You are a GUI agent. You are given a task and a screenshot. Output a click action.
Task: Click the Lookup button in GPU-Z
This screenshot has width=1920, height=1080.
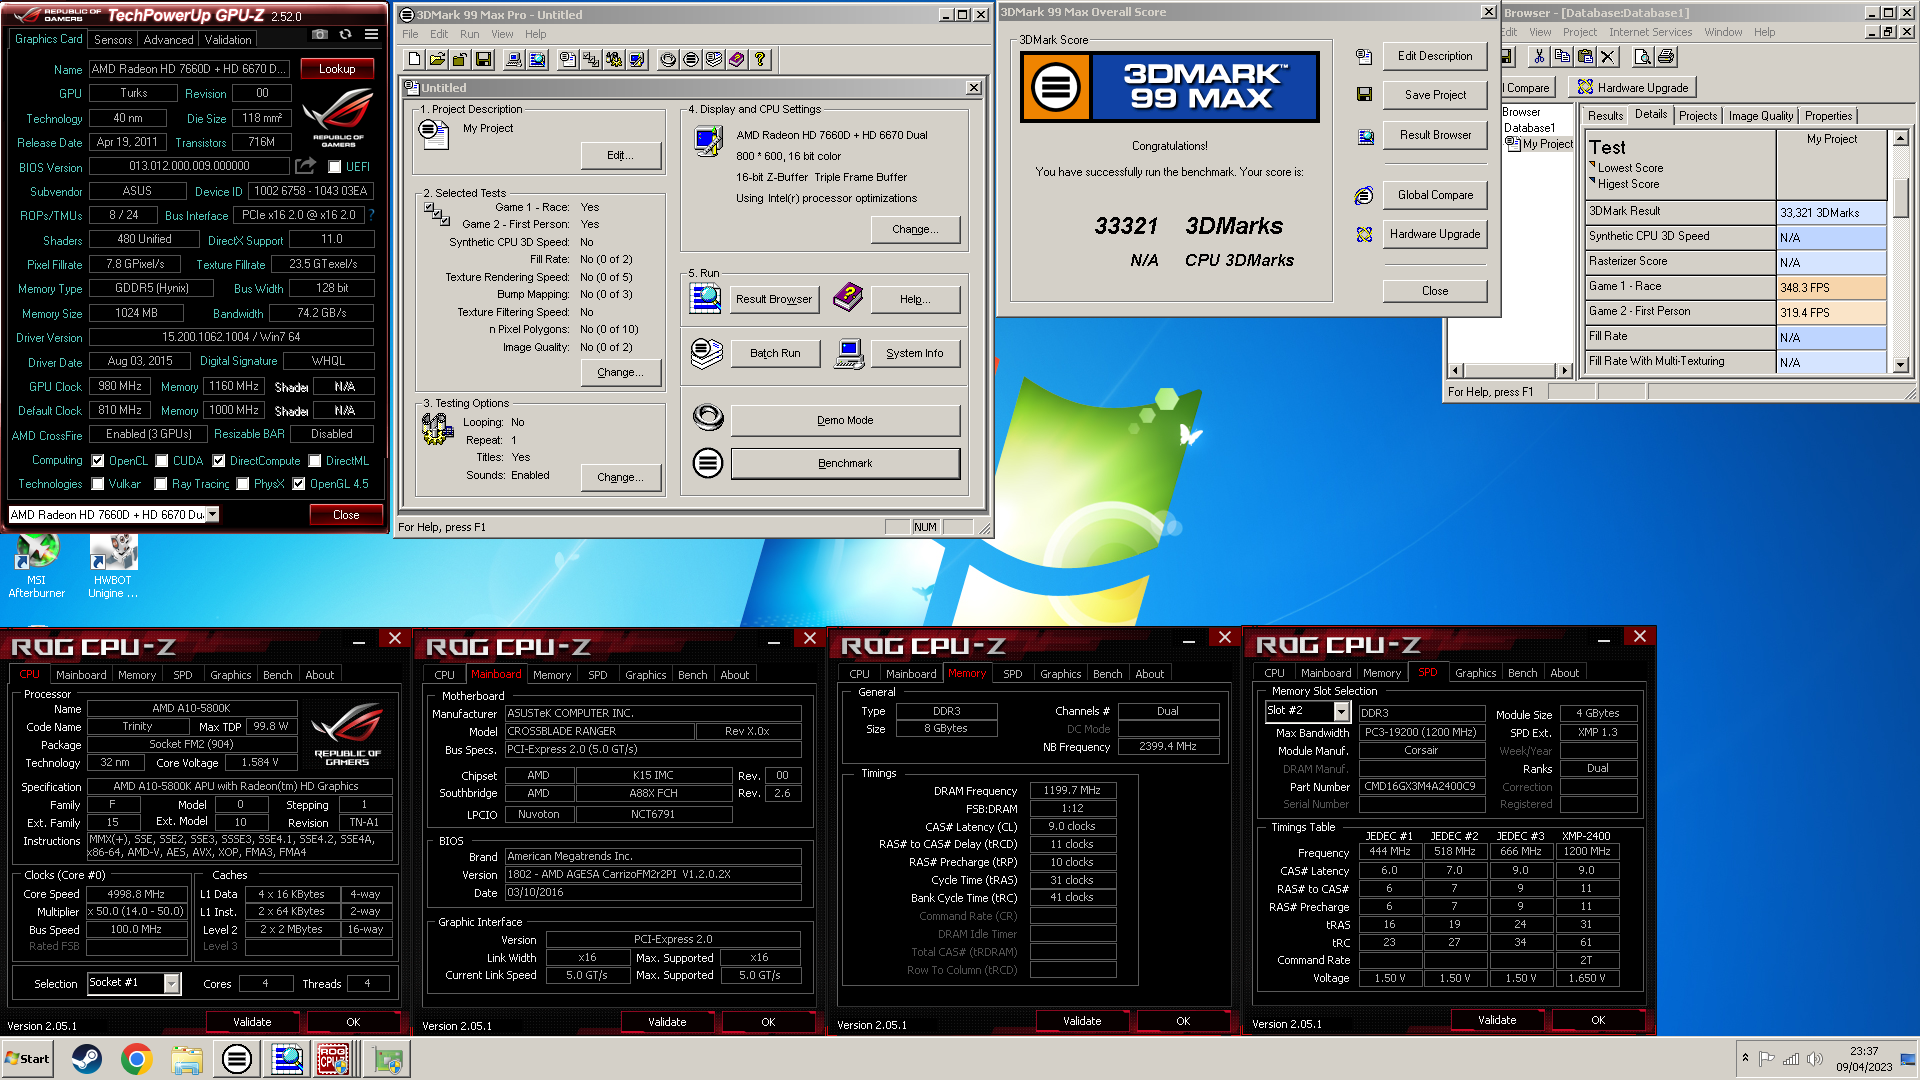click(337, 69)
